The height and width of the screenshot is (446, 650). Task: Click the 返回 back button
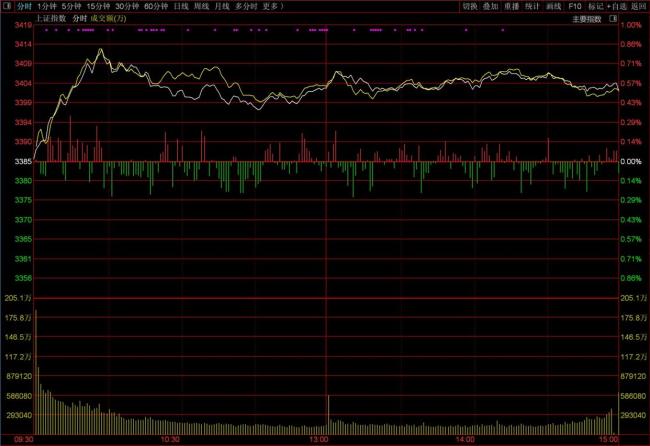(638, 6)
